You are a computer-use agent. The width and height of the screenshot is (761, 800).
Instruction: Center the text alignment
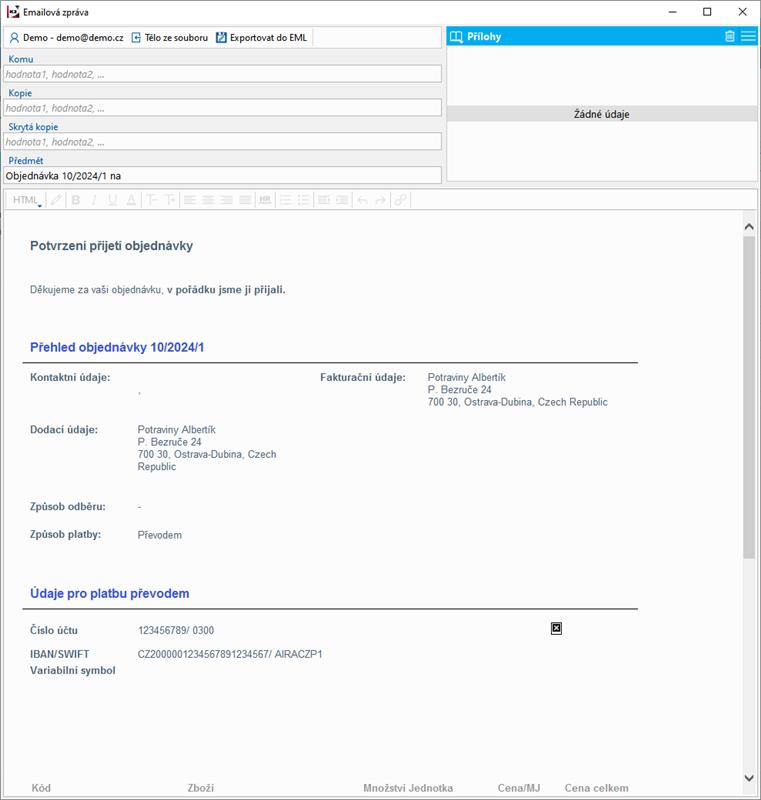208,200
